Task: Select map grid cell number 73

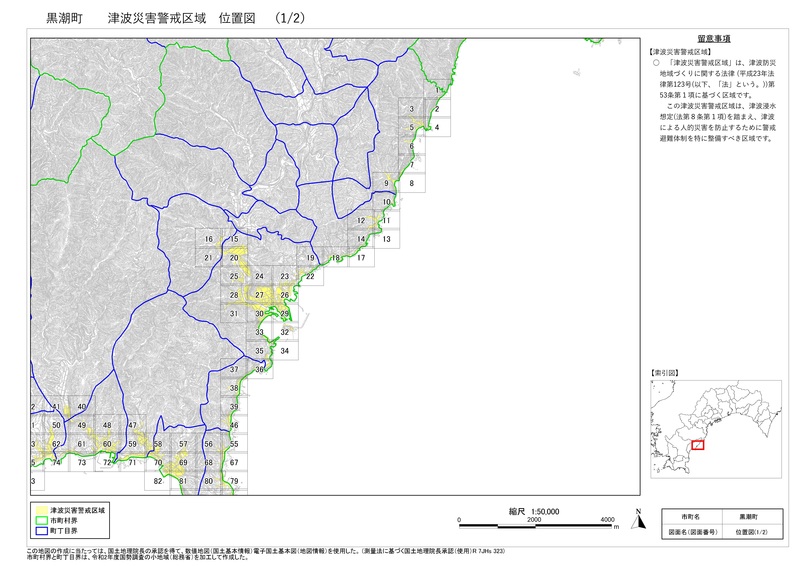Action: click(x=82, y=463)
